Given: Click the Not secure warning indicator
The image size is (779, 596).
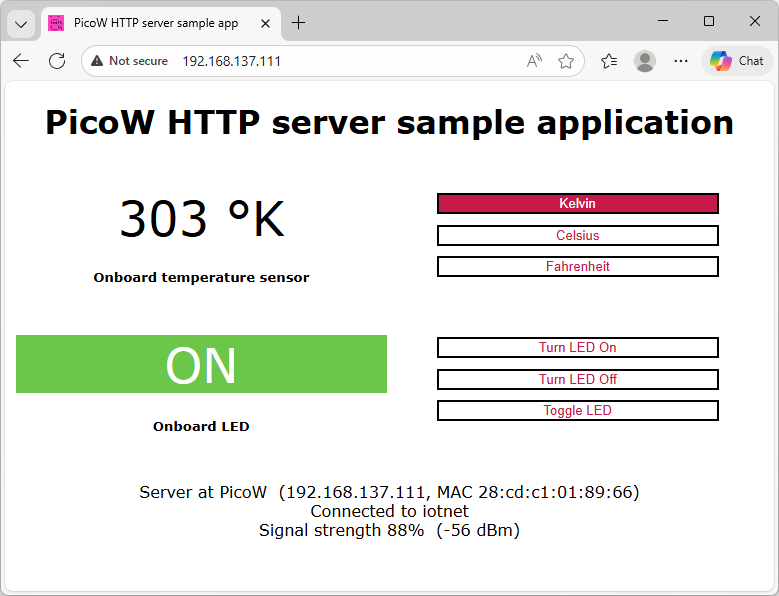Looking at the screenshot, I should 129,61.
